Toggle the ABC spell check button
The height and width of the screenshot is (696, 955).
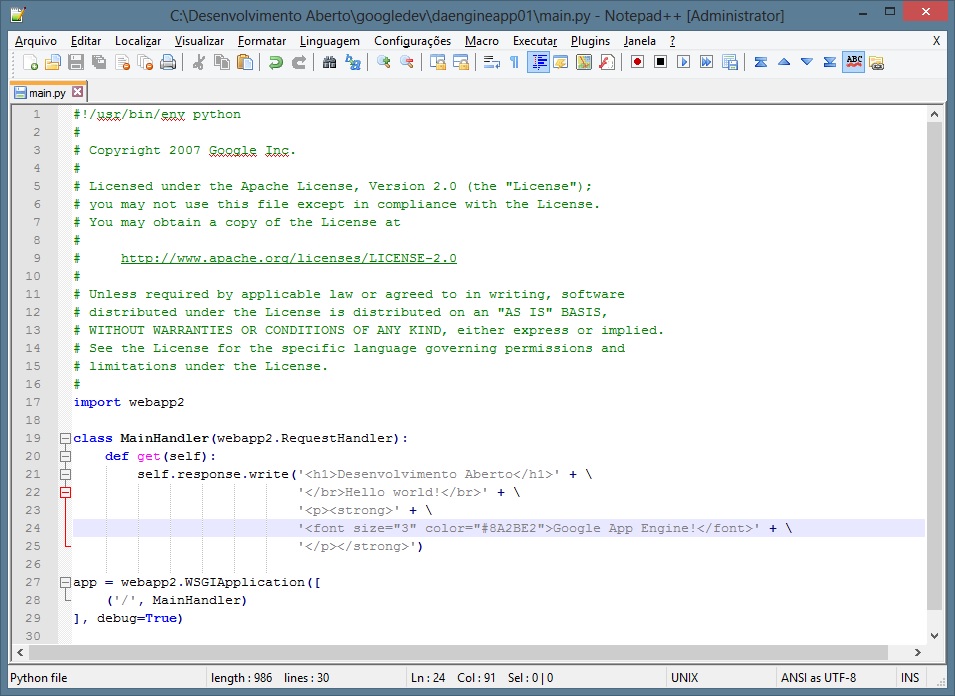tap(853, 62)
